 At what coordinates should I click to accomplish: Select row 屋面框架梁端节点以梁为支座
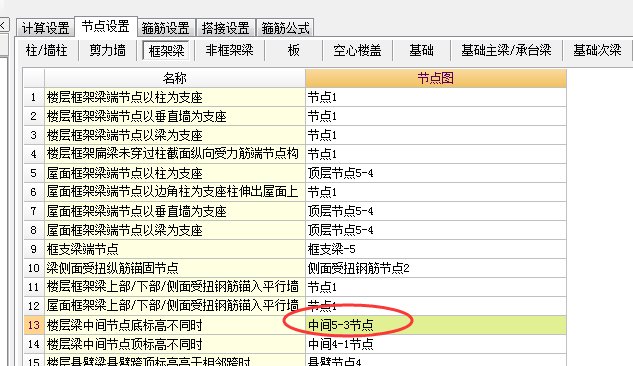175,230
